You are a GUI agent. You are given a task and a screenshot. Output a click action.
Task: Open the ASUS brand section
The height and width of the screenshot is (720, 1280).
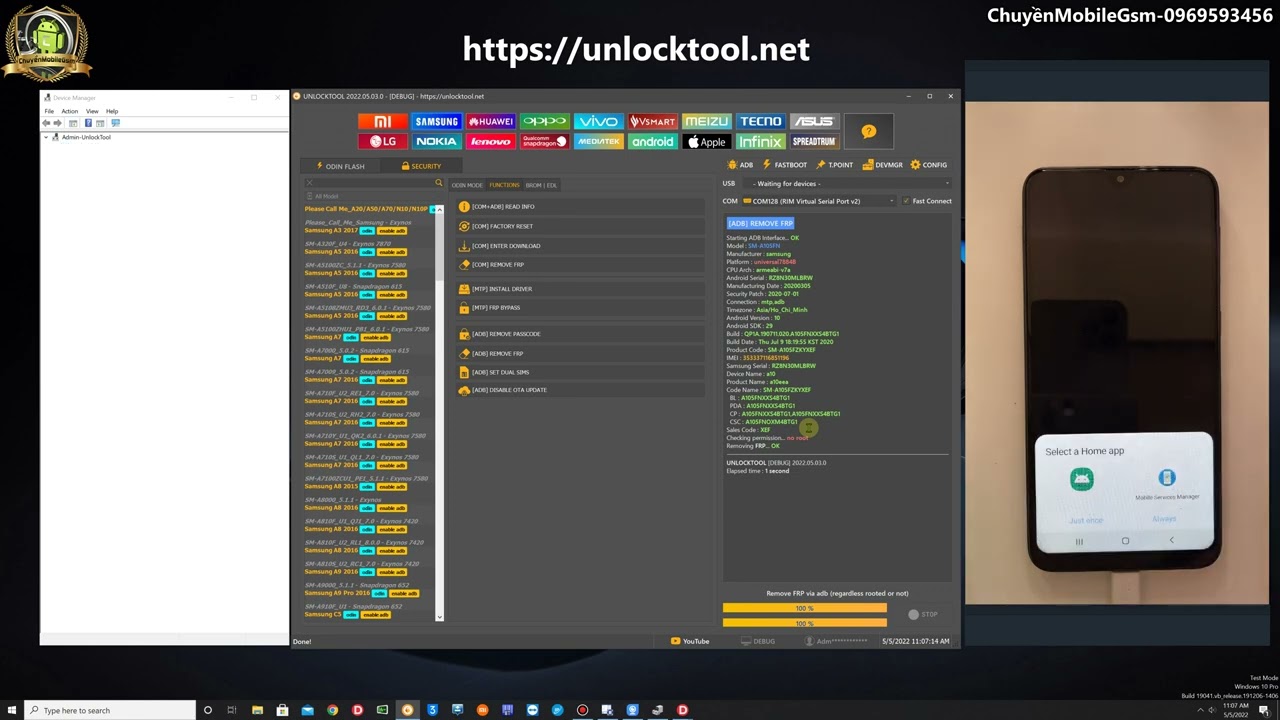[813, 121]
